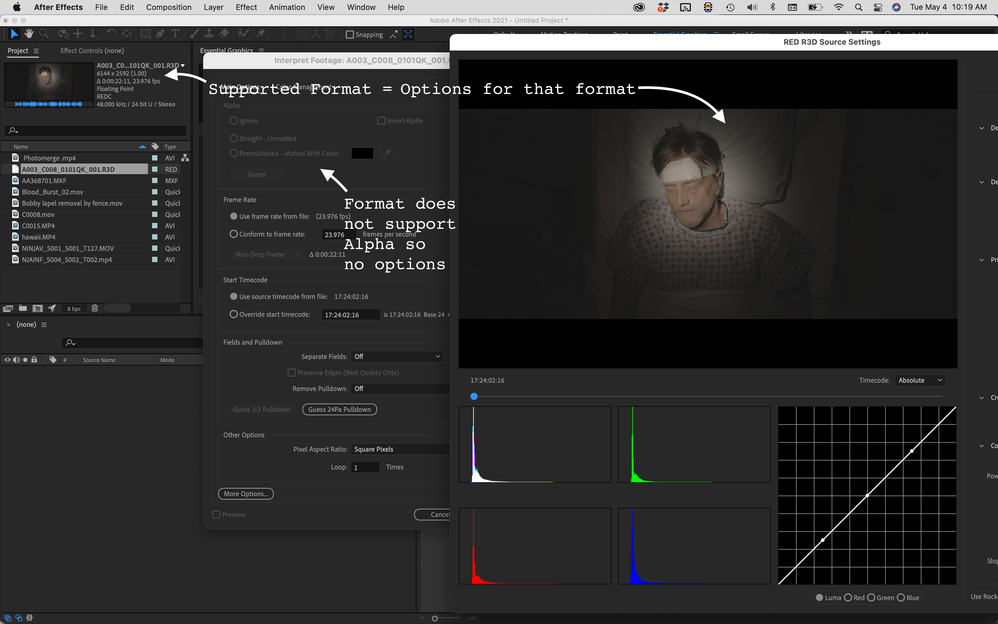Select the Type text tool
This screenshot has width=998, height=624.
175,34
